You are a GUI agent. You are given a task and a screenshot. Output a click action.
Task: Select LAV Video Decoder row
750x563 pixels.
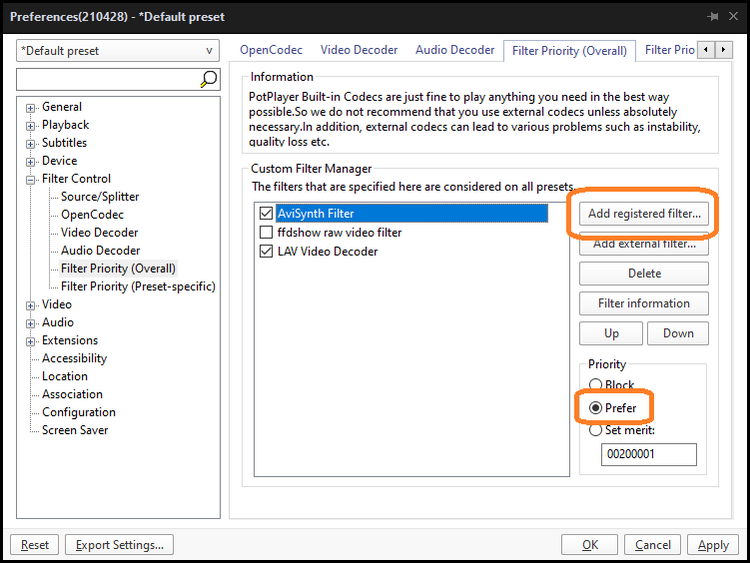(x=327, y=251)
